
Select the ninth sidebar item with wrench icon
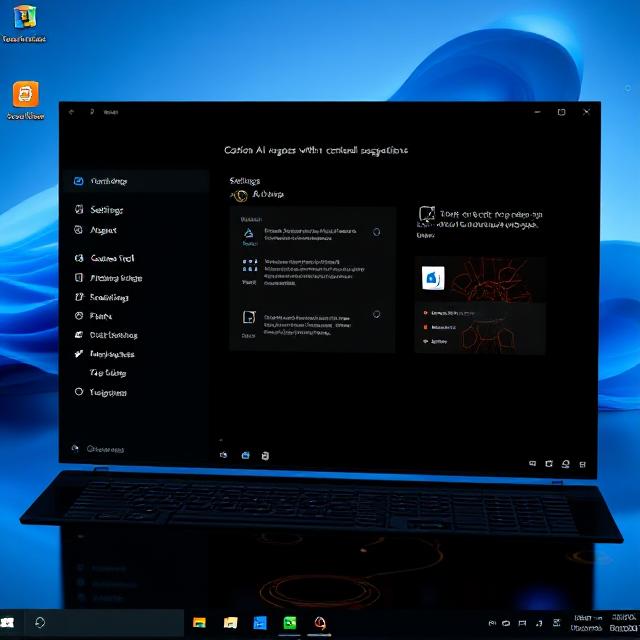104,354
